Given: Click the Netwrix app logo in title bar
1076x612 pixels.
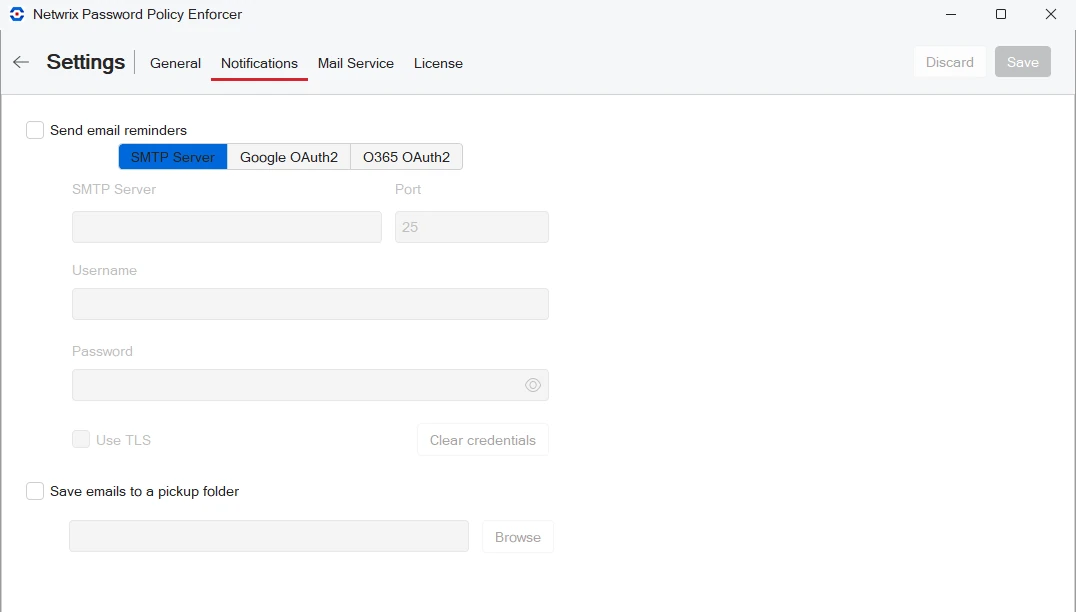Looking at the screenshot, I should point(16,15).
